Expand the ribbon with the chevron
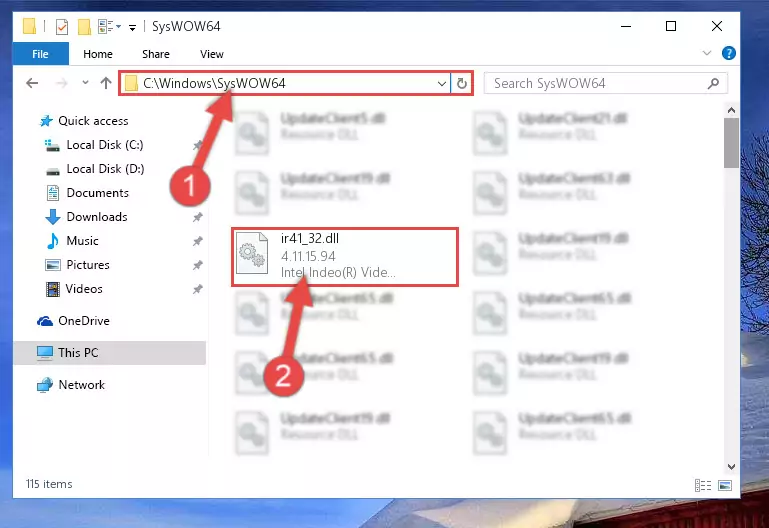Viewport: 769px width, 528px height. 707,53
